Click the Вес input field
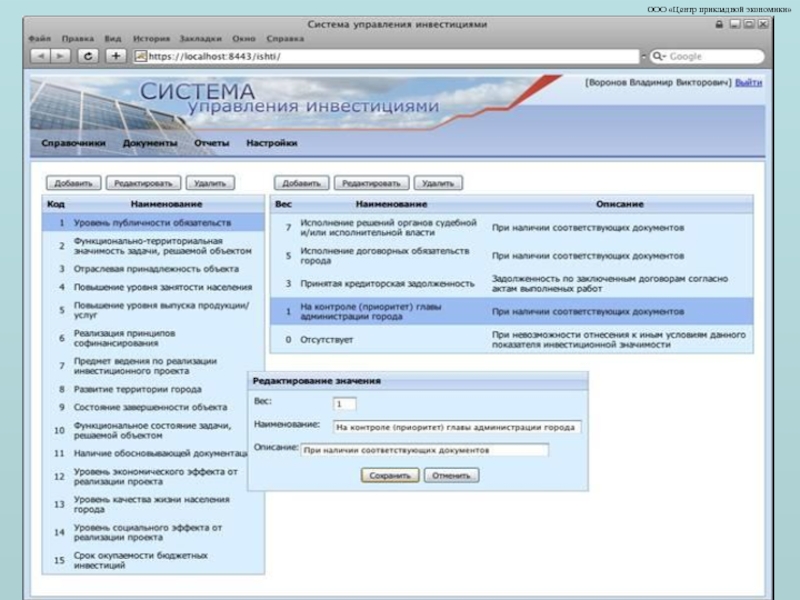This screenshot has width=800, height=600. click(344, 404)
